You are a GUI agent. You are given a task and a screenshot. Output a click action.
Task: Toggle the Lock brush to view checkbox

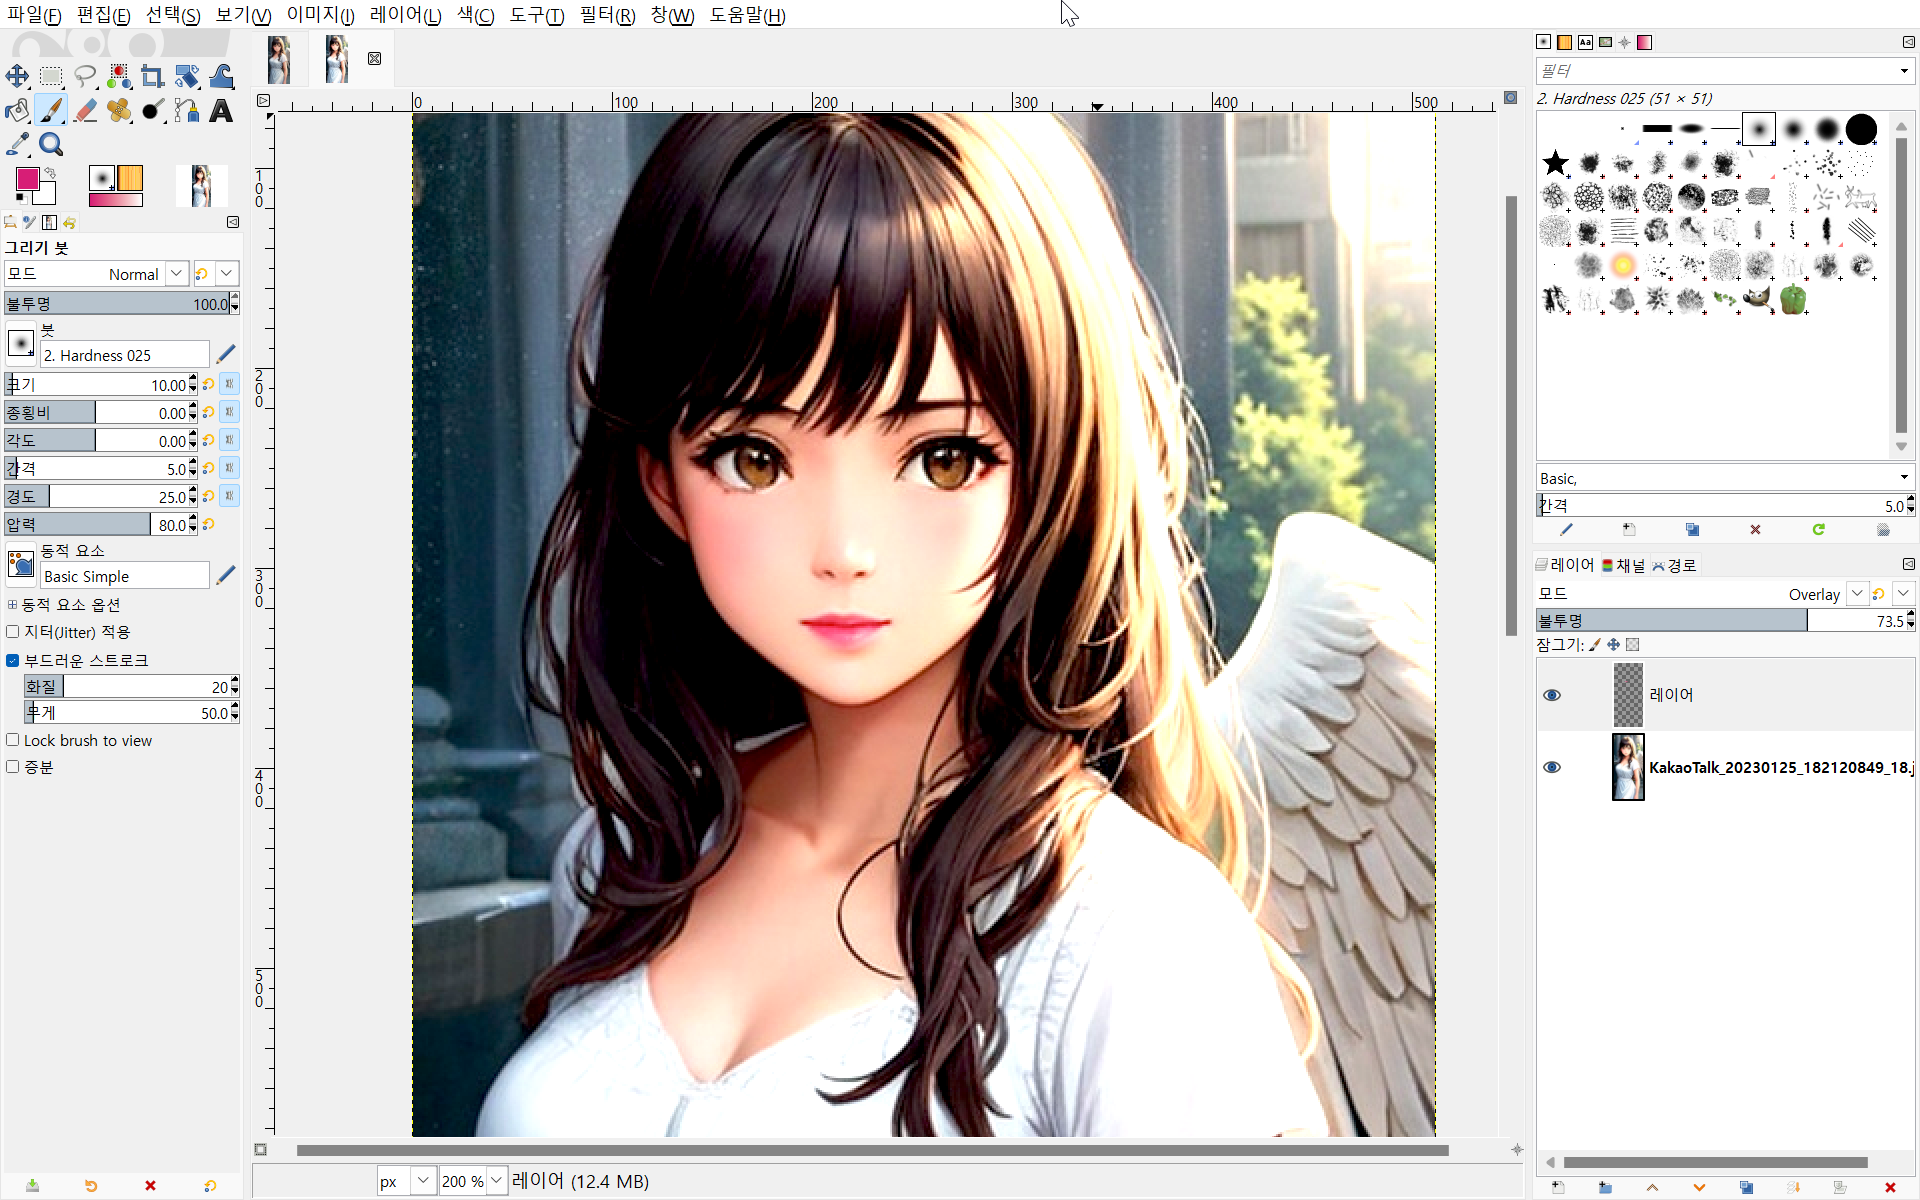tap(13, 740)
